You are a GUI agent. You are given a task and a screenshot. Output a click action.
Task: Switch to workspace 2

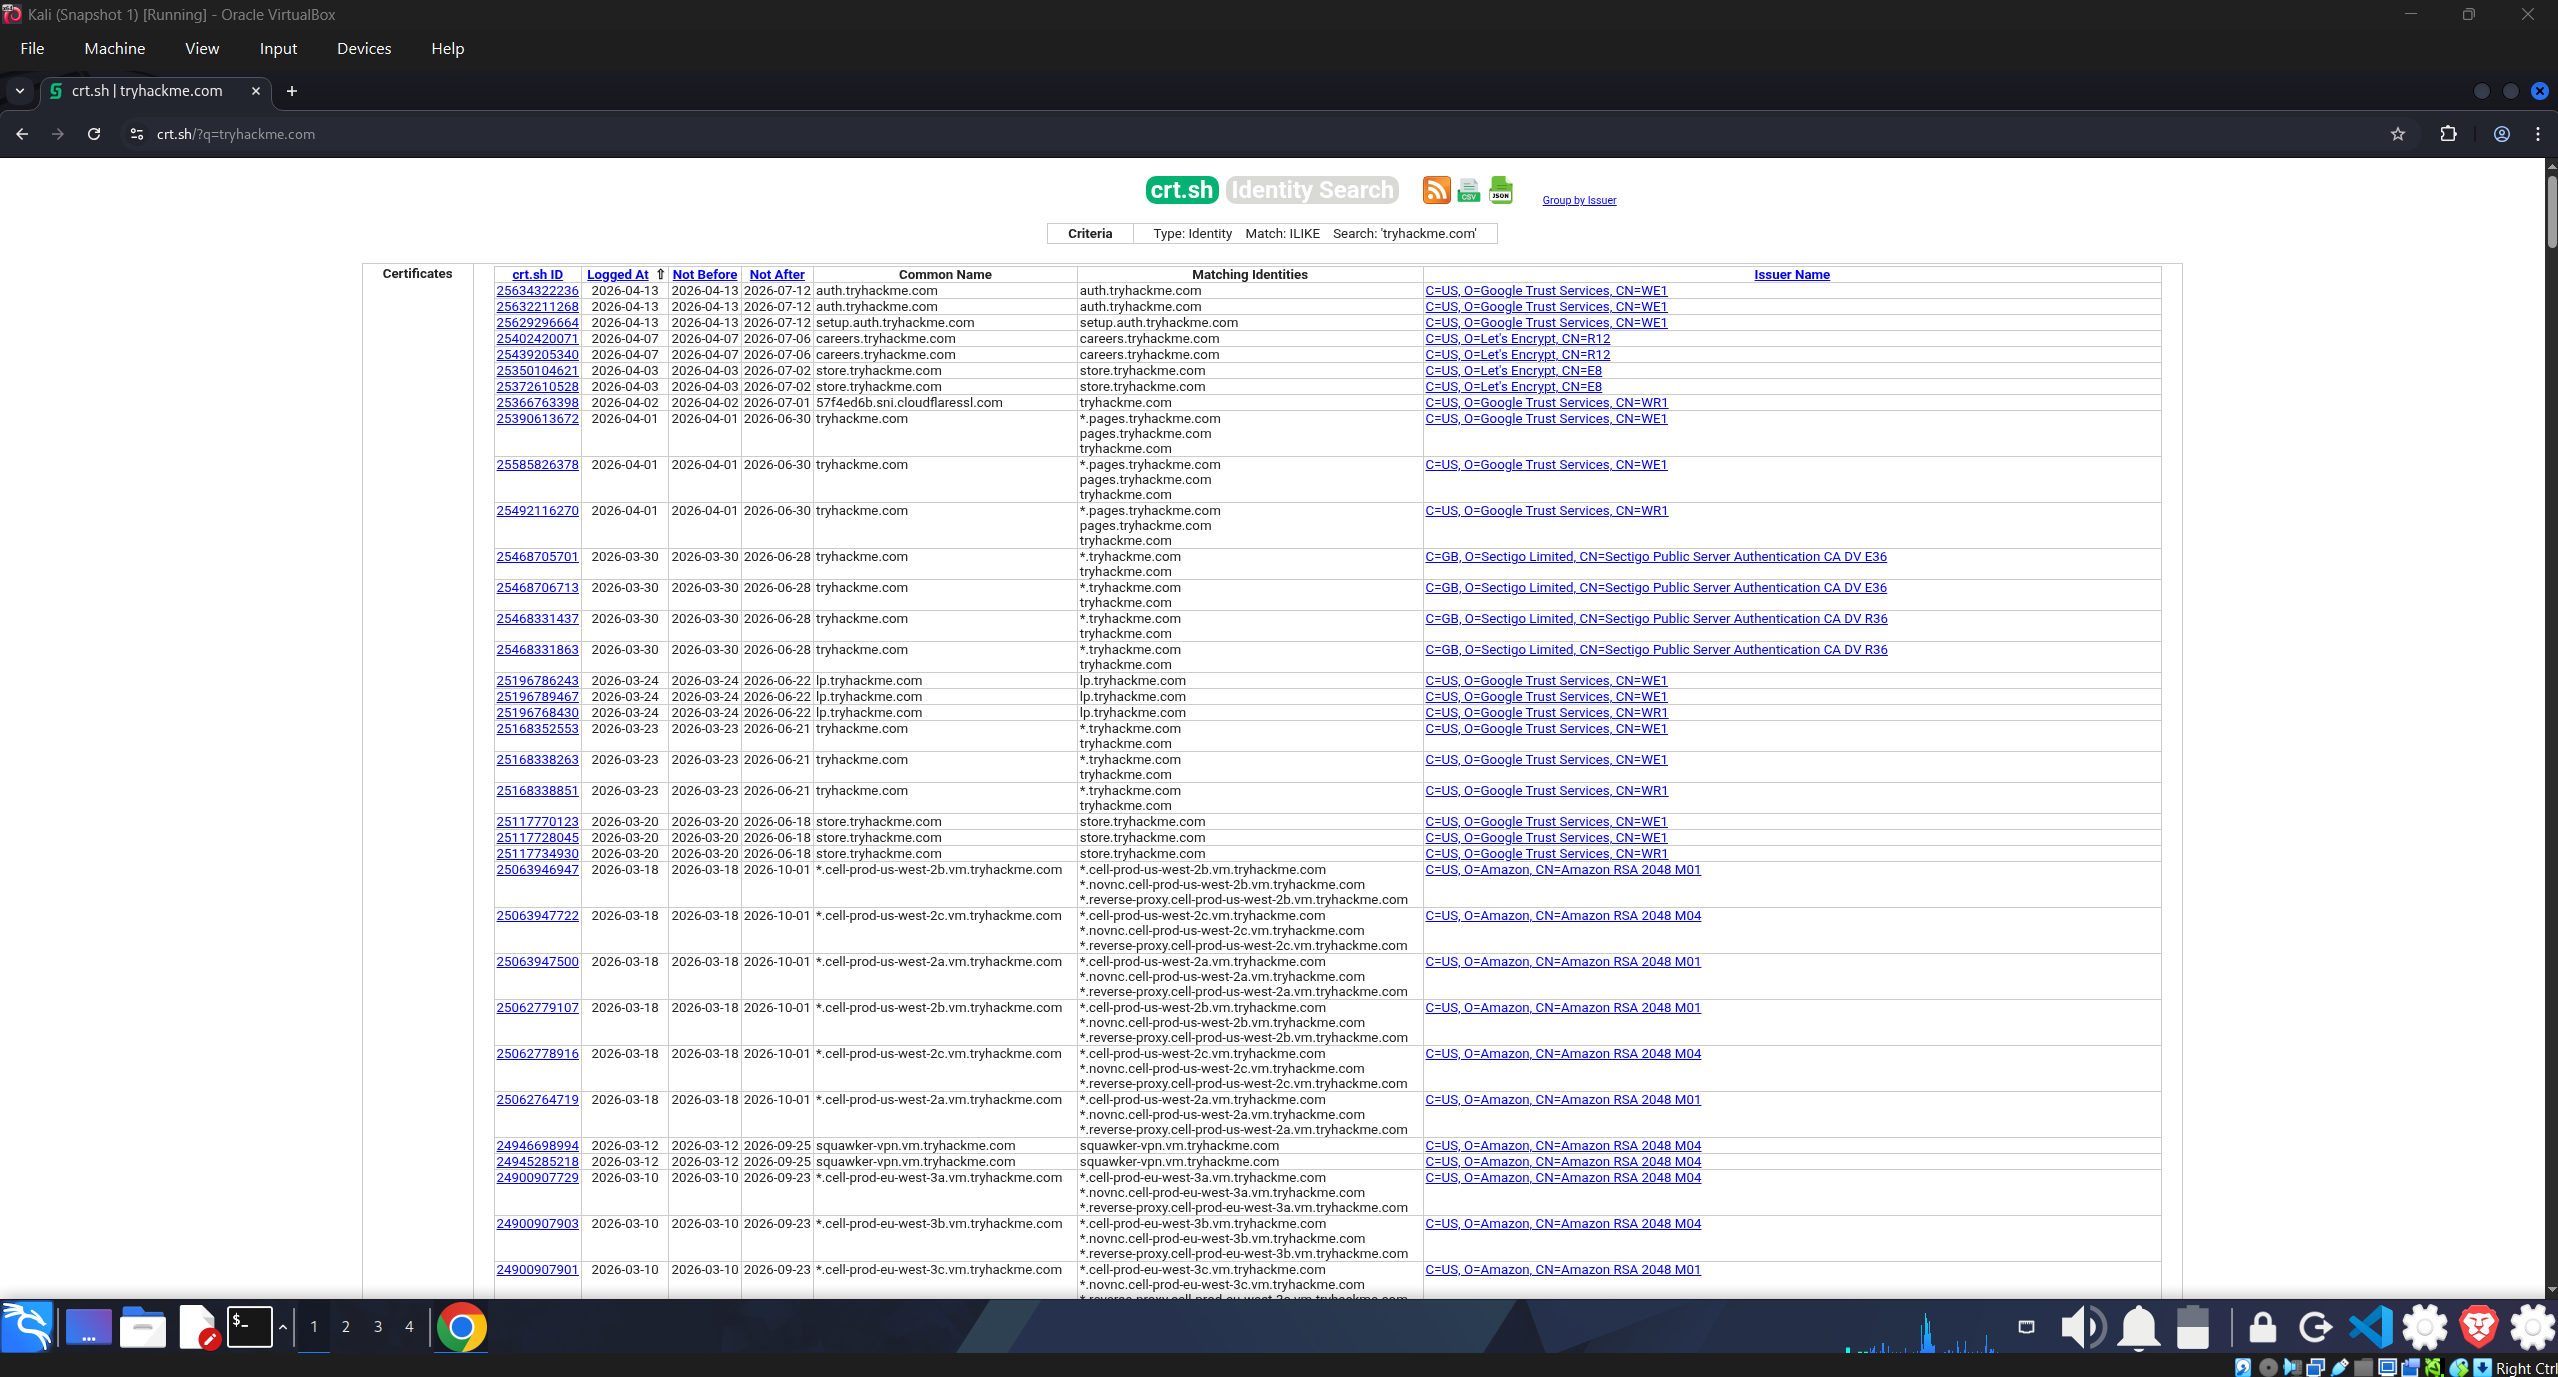click(x=346, y=1327)
